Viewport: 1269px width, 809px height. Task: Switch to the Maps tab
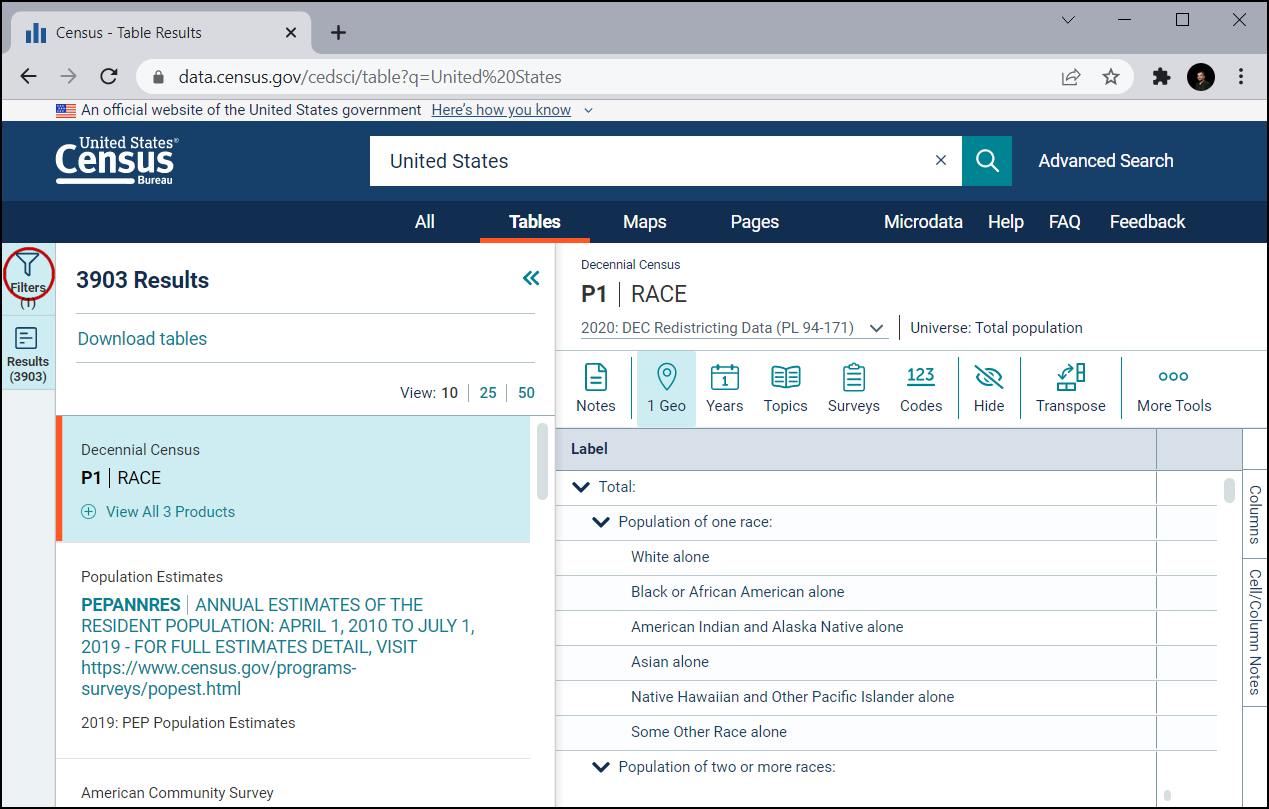(644, 222)
